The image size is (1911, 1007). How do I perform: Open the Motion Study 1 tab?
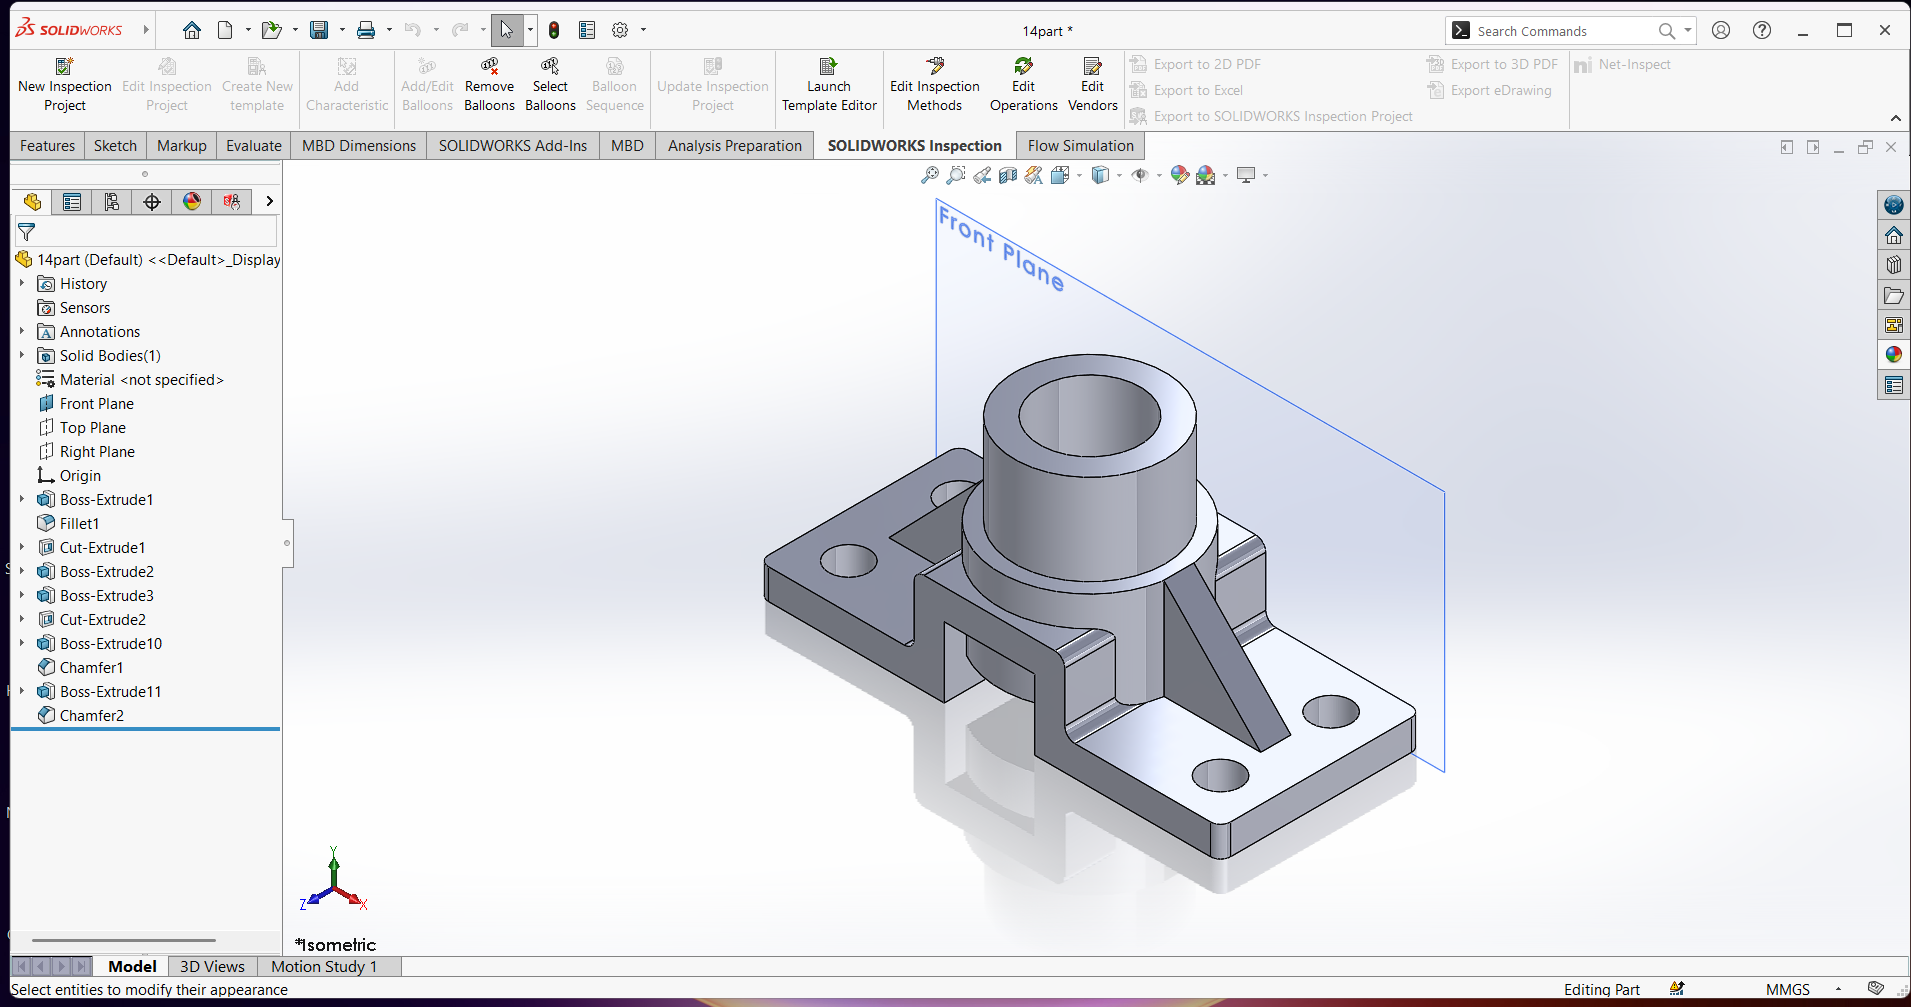pyautogui.click(x=322, y=966)
